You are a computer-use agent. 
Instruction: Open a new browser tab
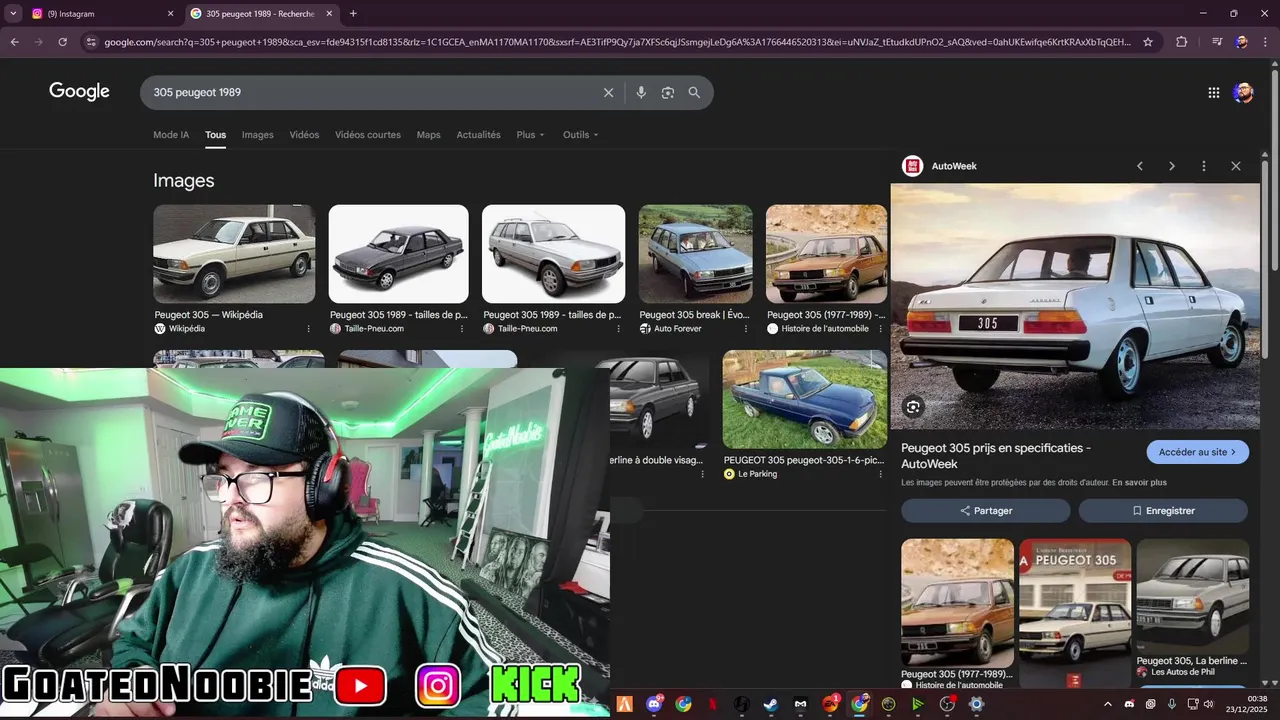click(353, 13)
